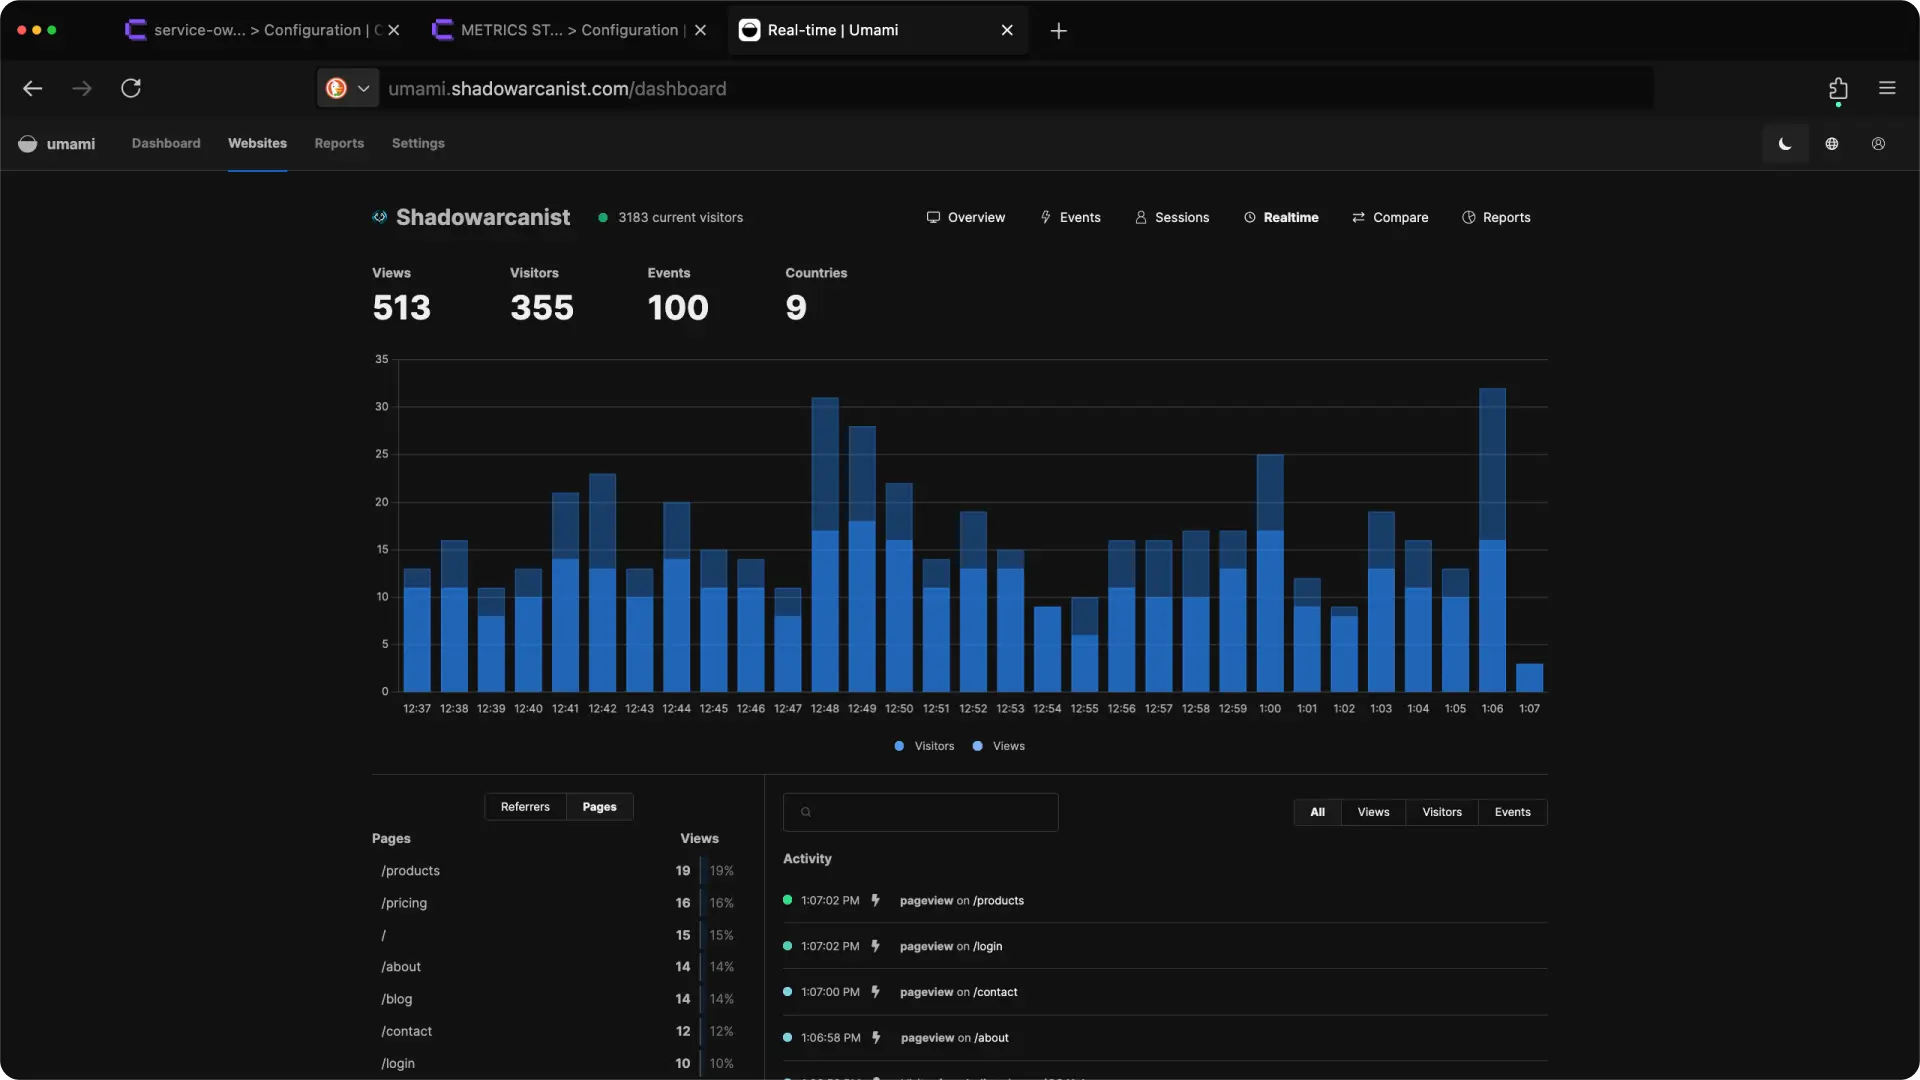
Task: Open the browser hamburger menu
Action: click(x=1887, y=89)
